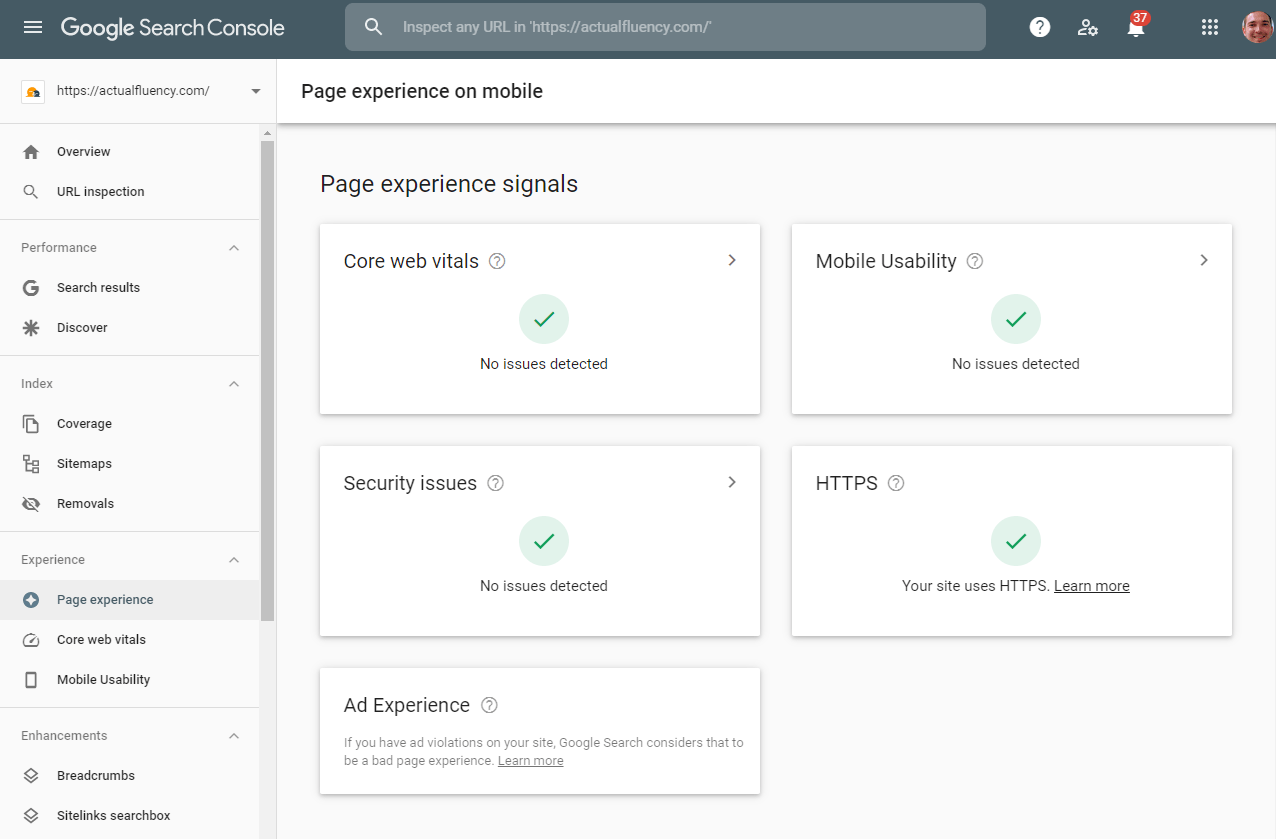This screenshot has height=839, width=1276.
Task: Show help tooltip for Core web vitals
Action: pos(497,261)
